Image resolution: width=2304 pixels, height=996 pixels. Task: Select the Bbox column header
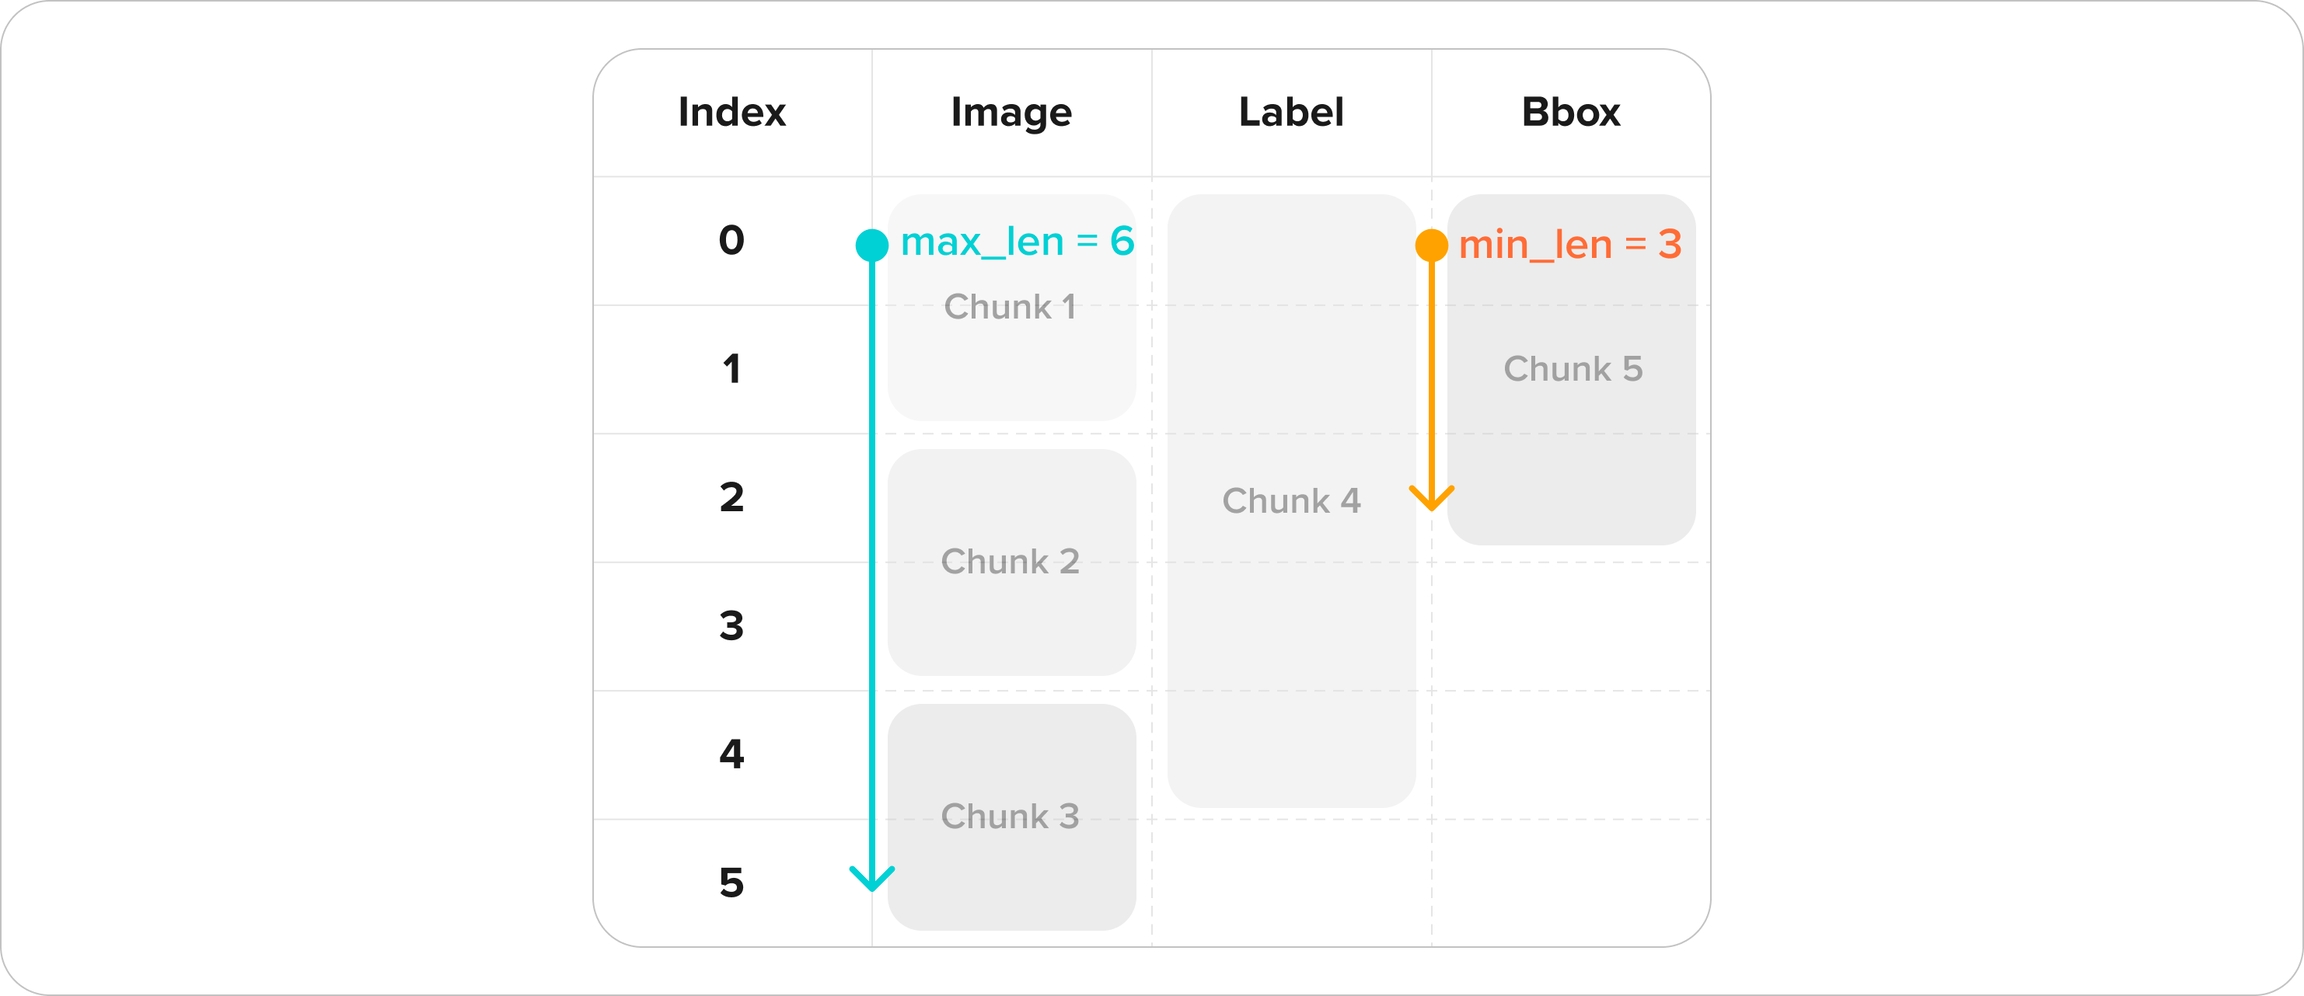click(1570, 112)
